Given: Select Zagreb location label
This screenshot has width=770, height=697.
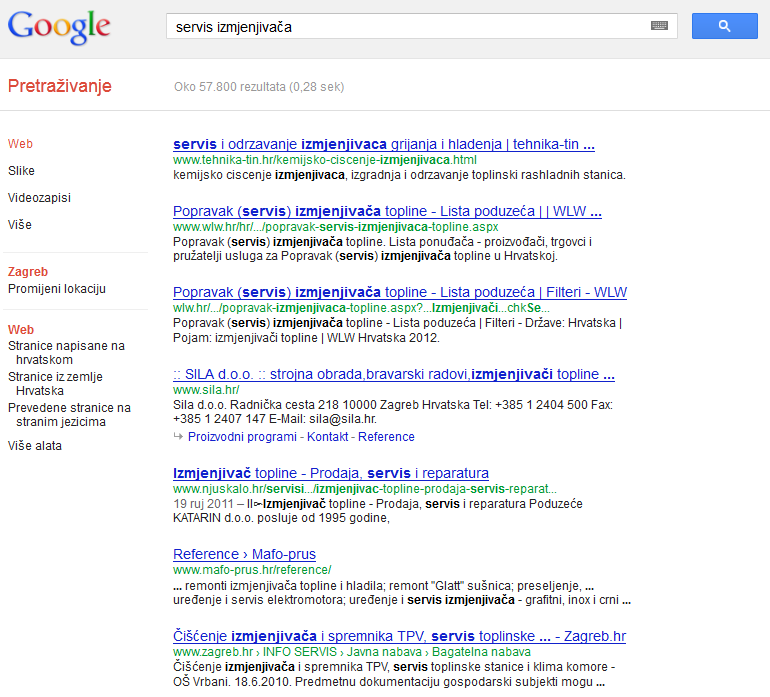Looking at the screenshot, I should coord(28,272).
